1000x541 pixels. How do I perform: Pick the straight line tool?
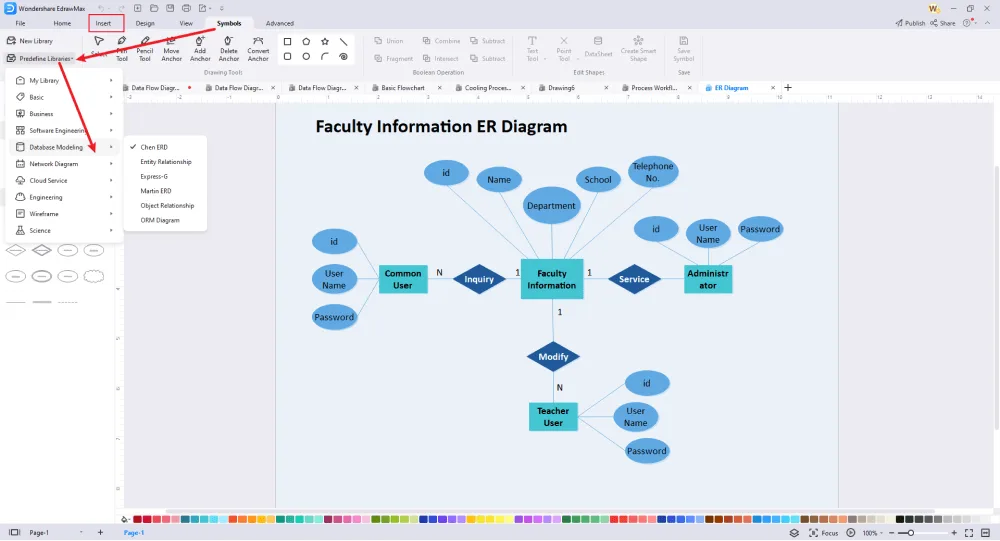(344, 41)
